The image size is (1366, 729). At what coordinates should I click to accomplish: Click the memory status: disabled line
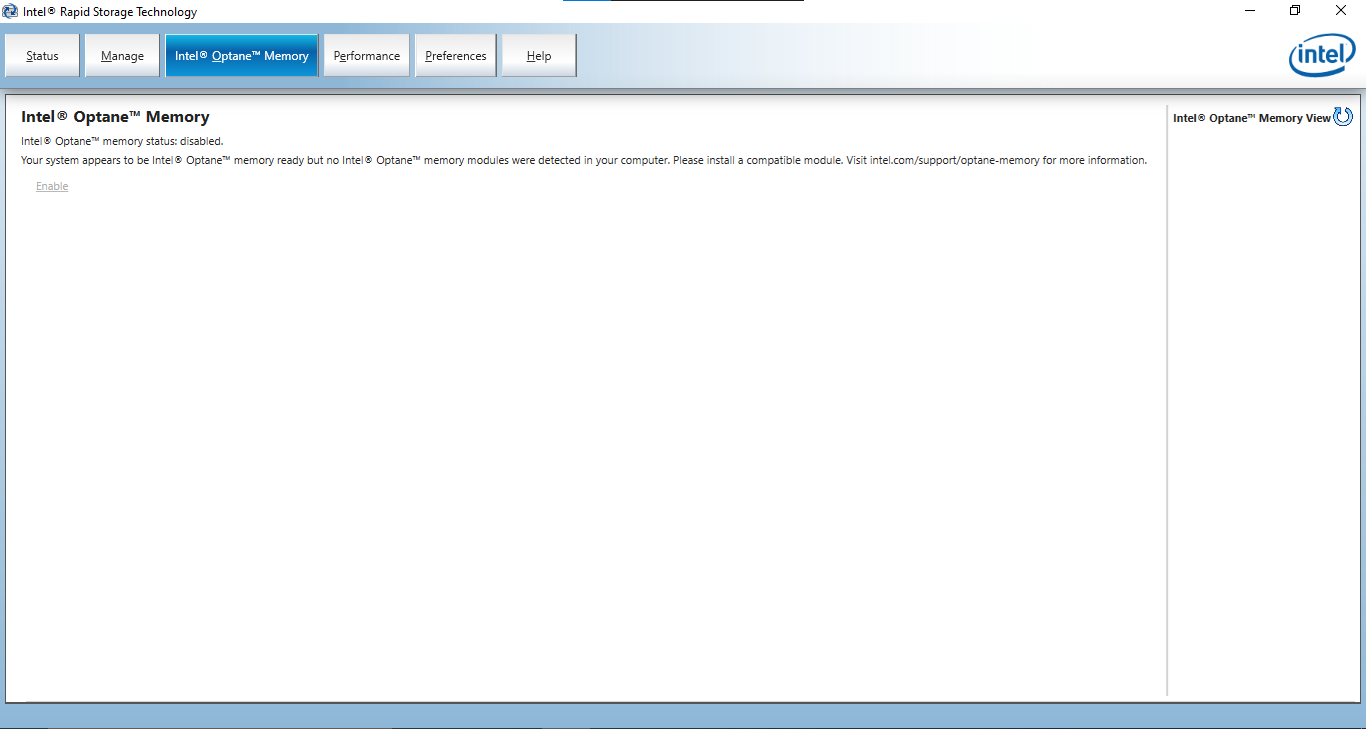[x=122, y=141]
